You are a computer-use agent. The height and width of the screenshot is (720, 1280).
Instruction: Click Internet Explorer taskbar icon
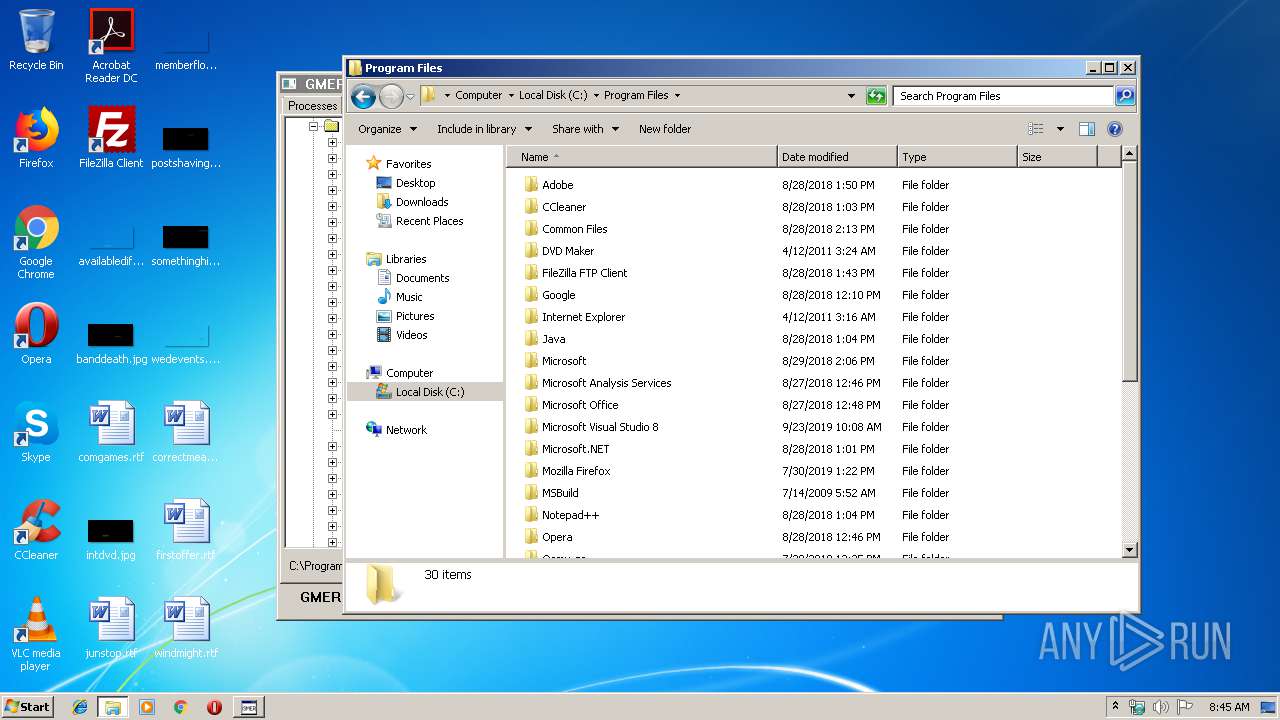80,707
